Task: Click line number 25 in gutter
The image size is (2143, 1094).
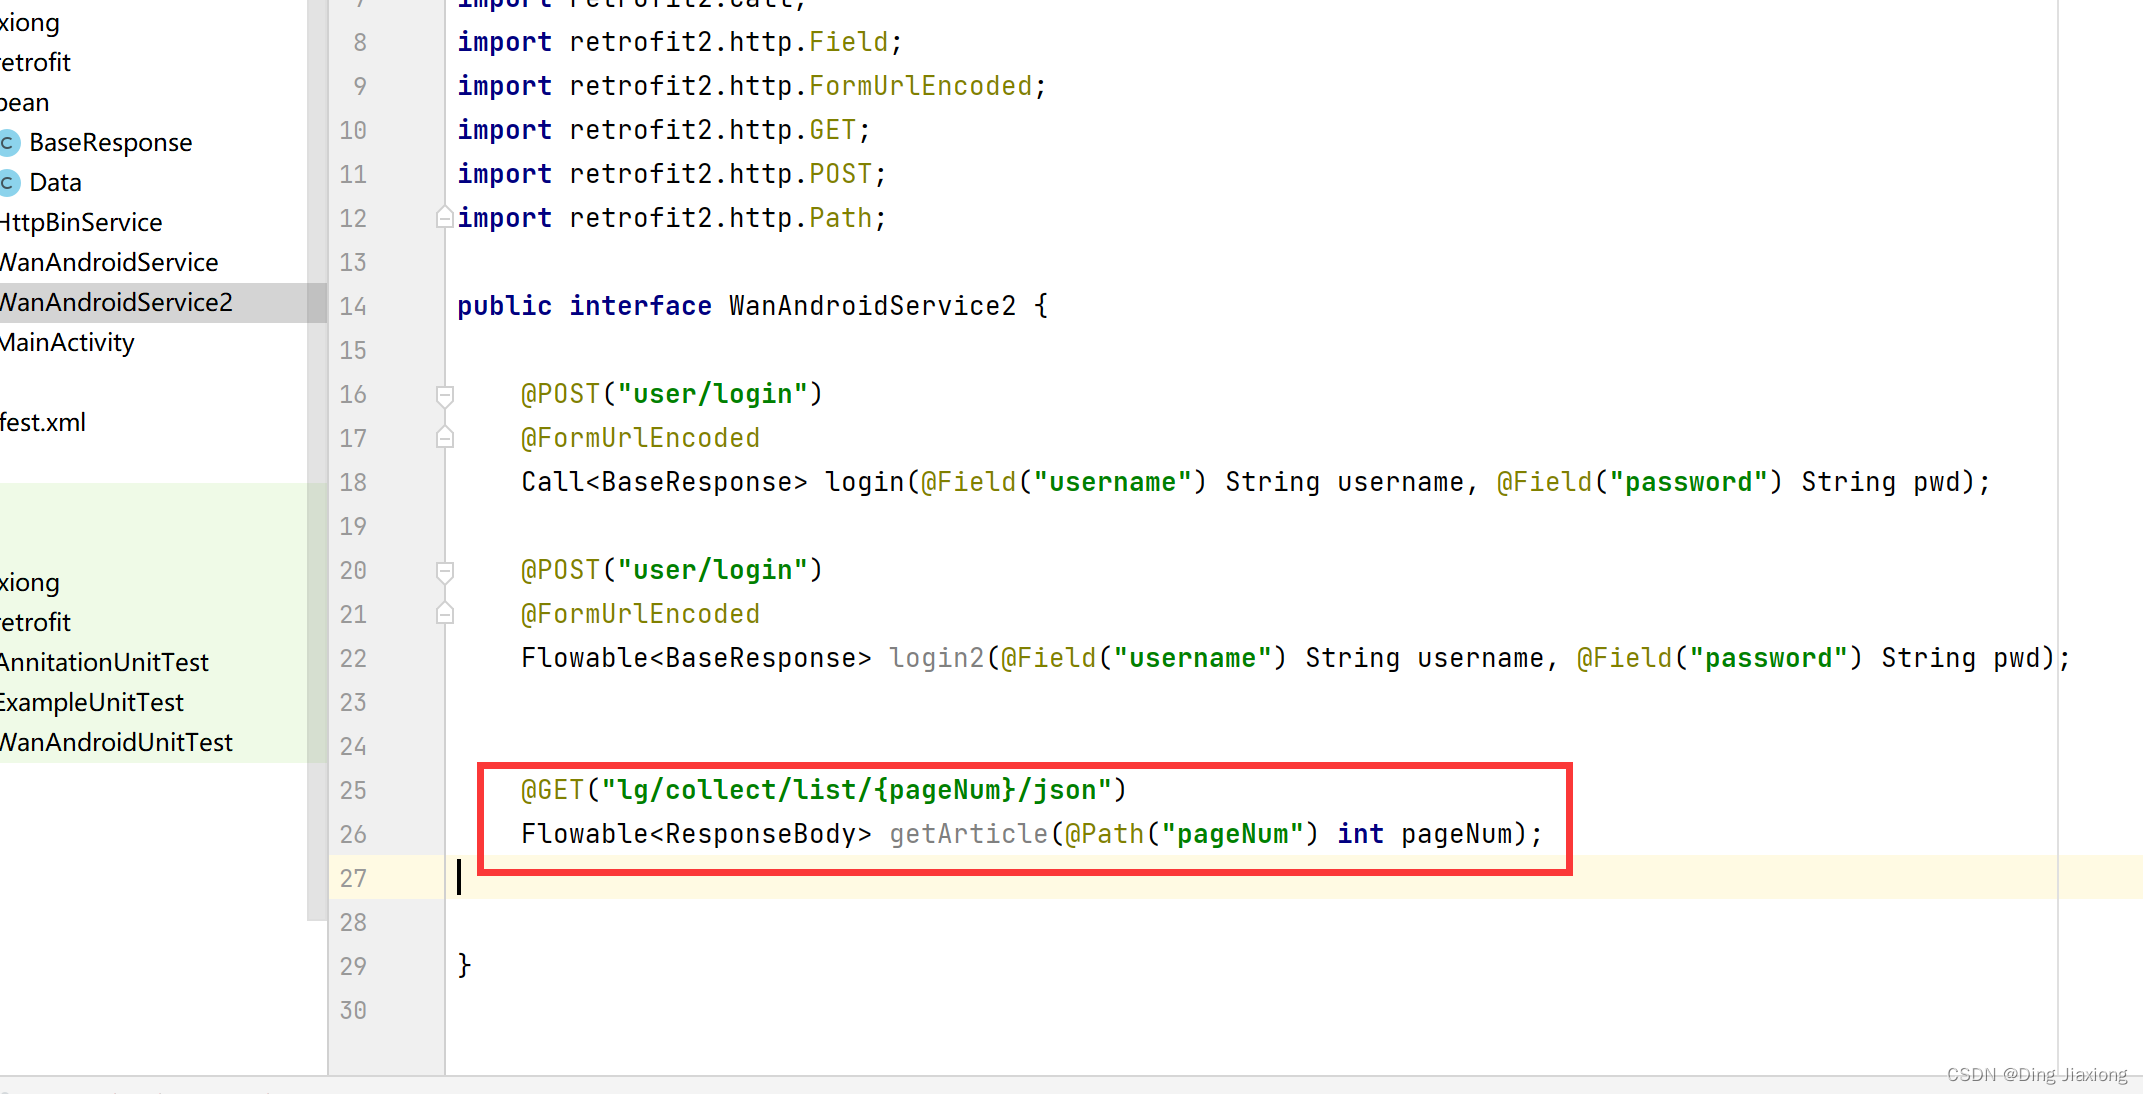Action: click(353, 790)
